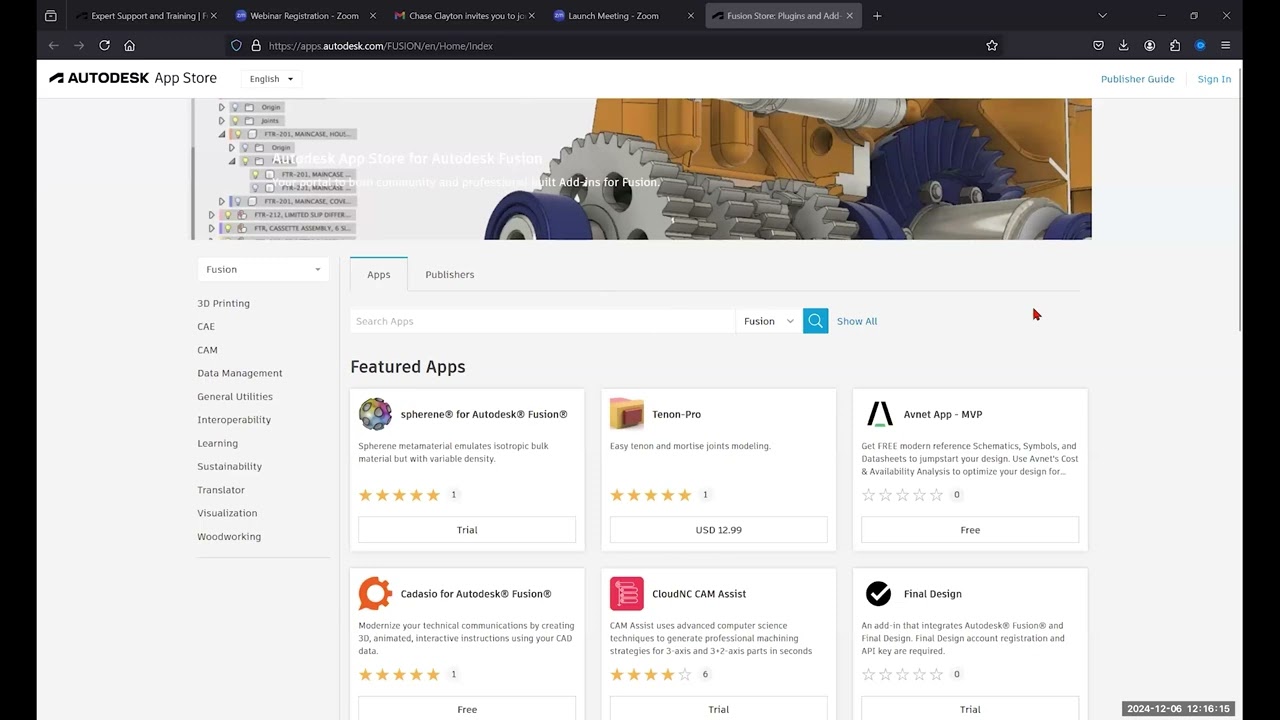Select the Visualization category

point(227,513)
